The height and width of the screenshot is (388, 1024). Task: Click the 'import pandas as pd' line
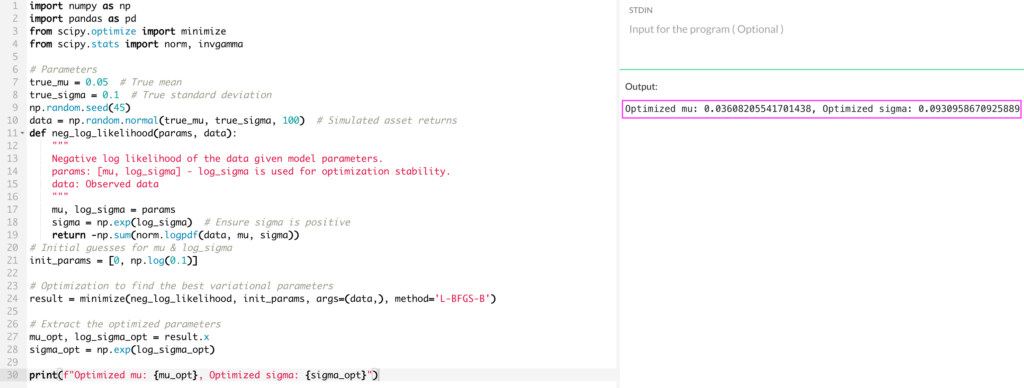tap(83, 18)
